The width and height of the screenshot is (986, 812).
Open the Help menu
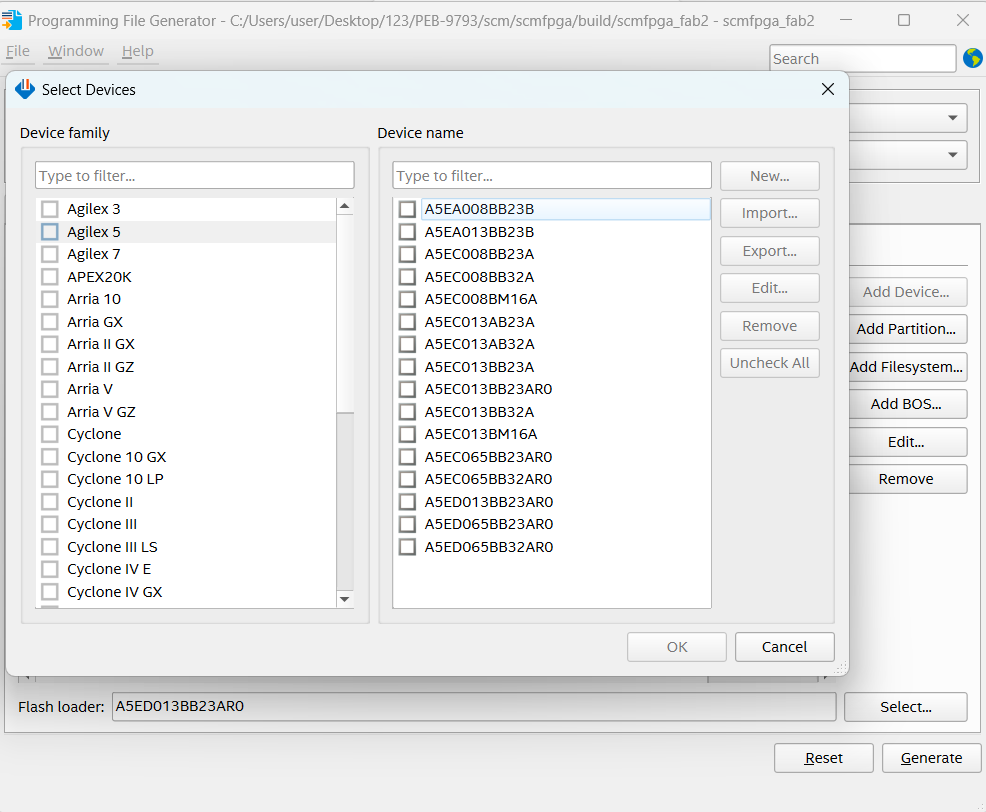pyautogui.click(x=138, y=51)
